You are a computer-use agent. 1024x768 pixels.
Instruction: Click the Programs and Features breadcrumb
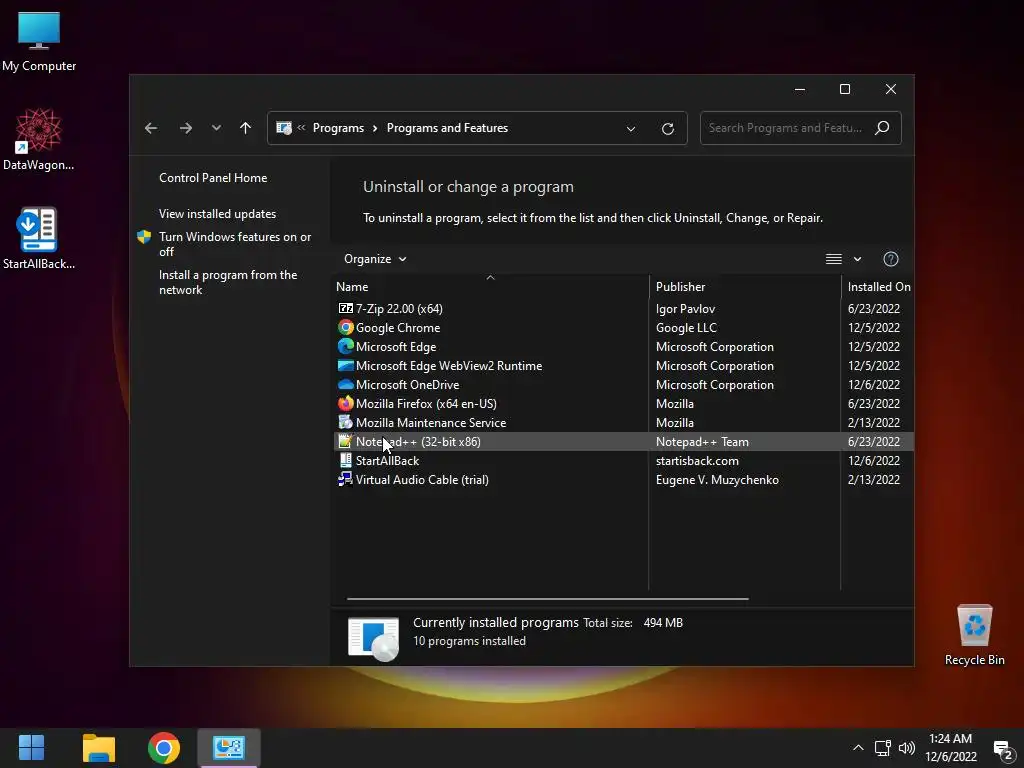pos(447,128)
